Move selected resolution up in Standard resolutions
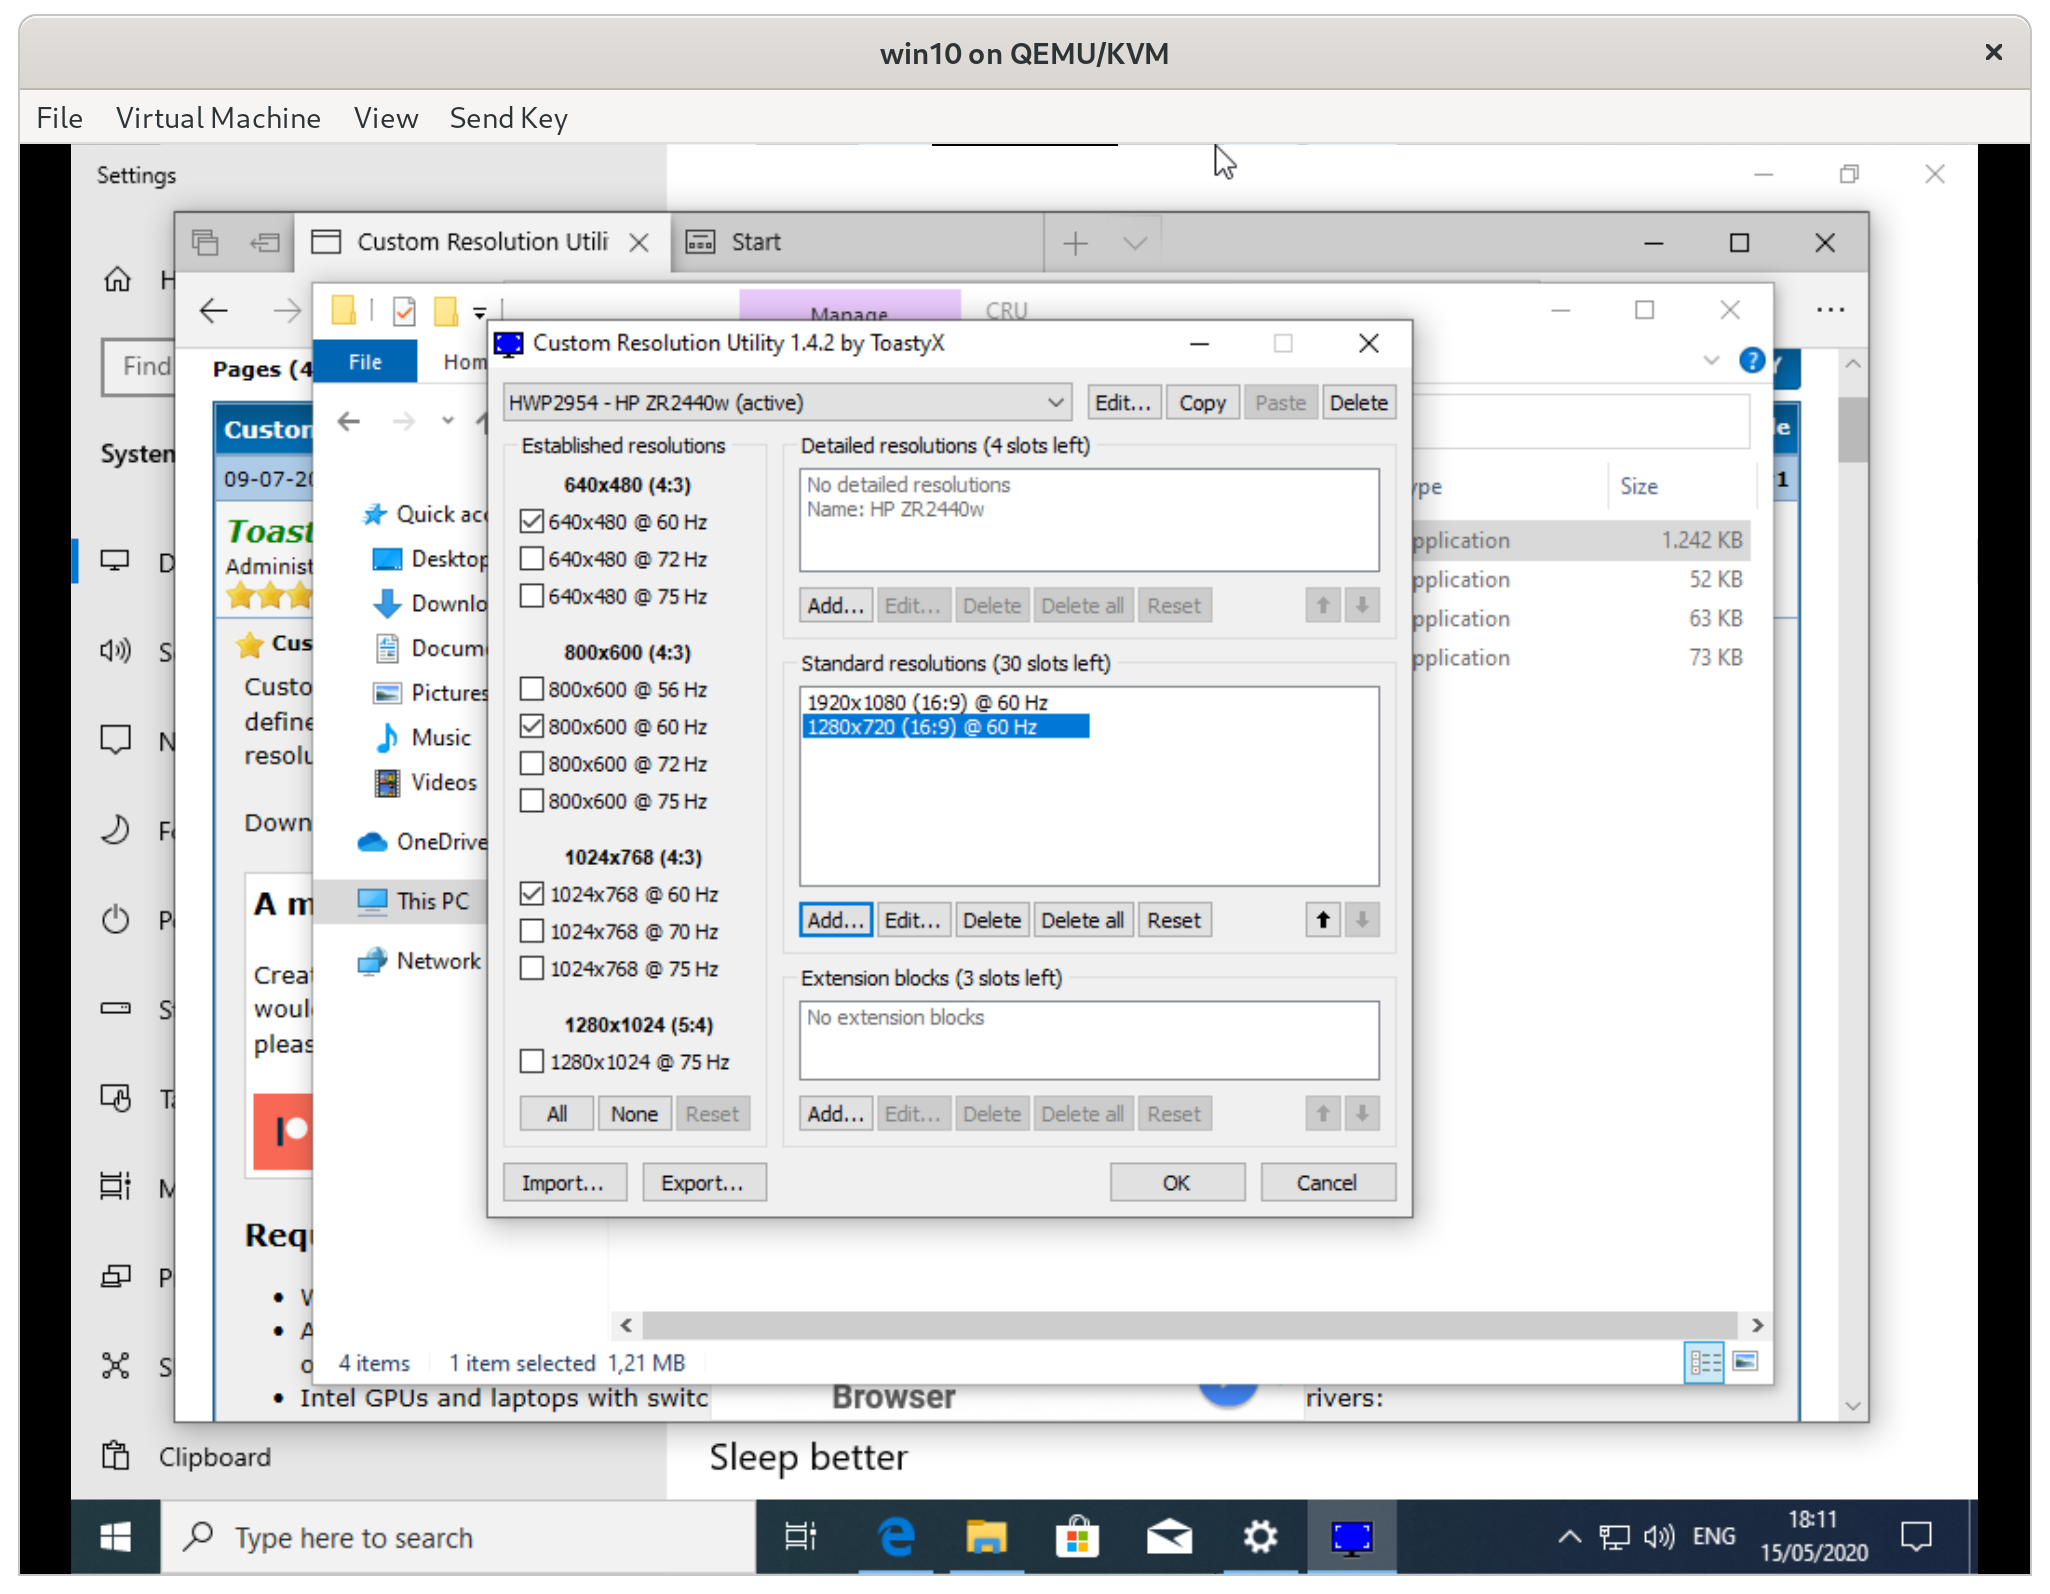 (1322, 919)
